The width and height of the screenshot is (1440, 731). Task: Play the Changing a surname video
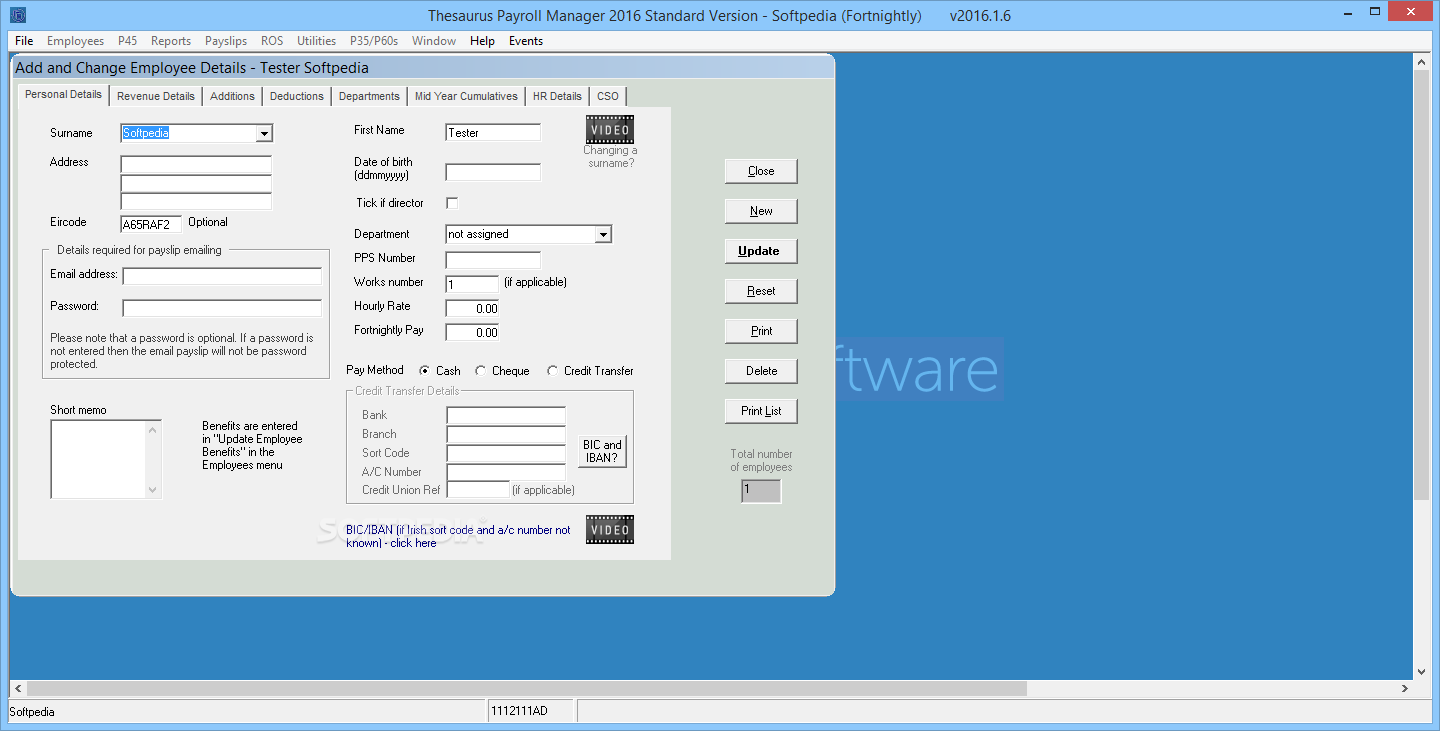point(610,130)
